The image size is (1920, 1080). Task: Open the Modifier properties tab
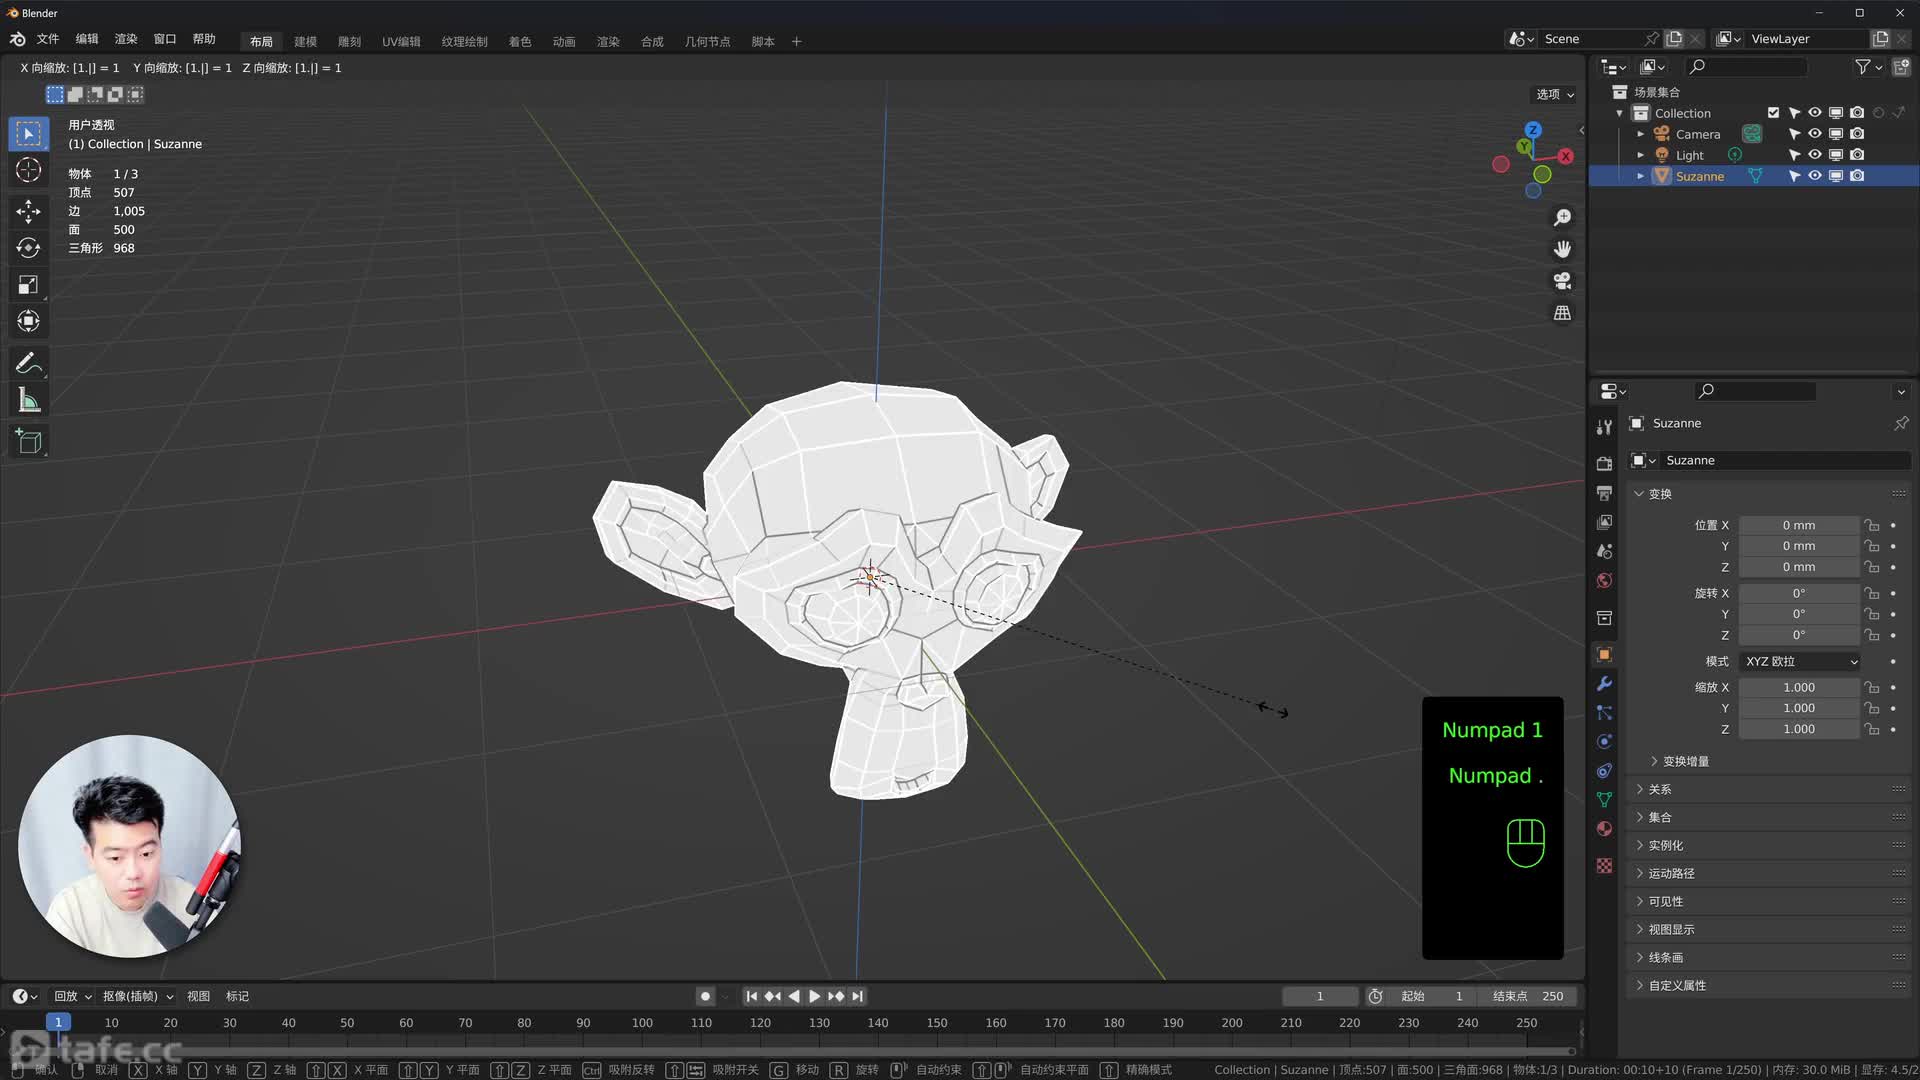coord(1604,684)
